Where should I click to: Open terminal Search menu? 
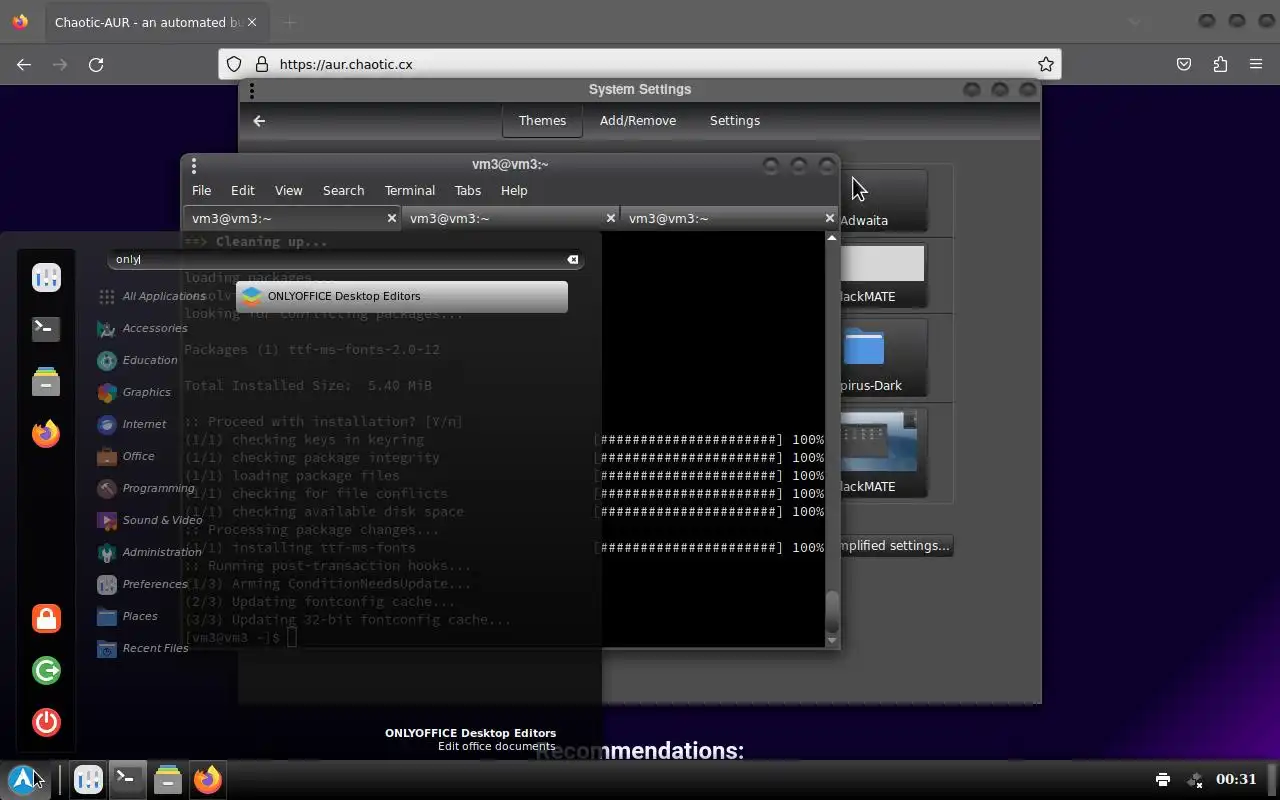[343, 190]
